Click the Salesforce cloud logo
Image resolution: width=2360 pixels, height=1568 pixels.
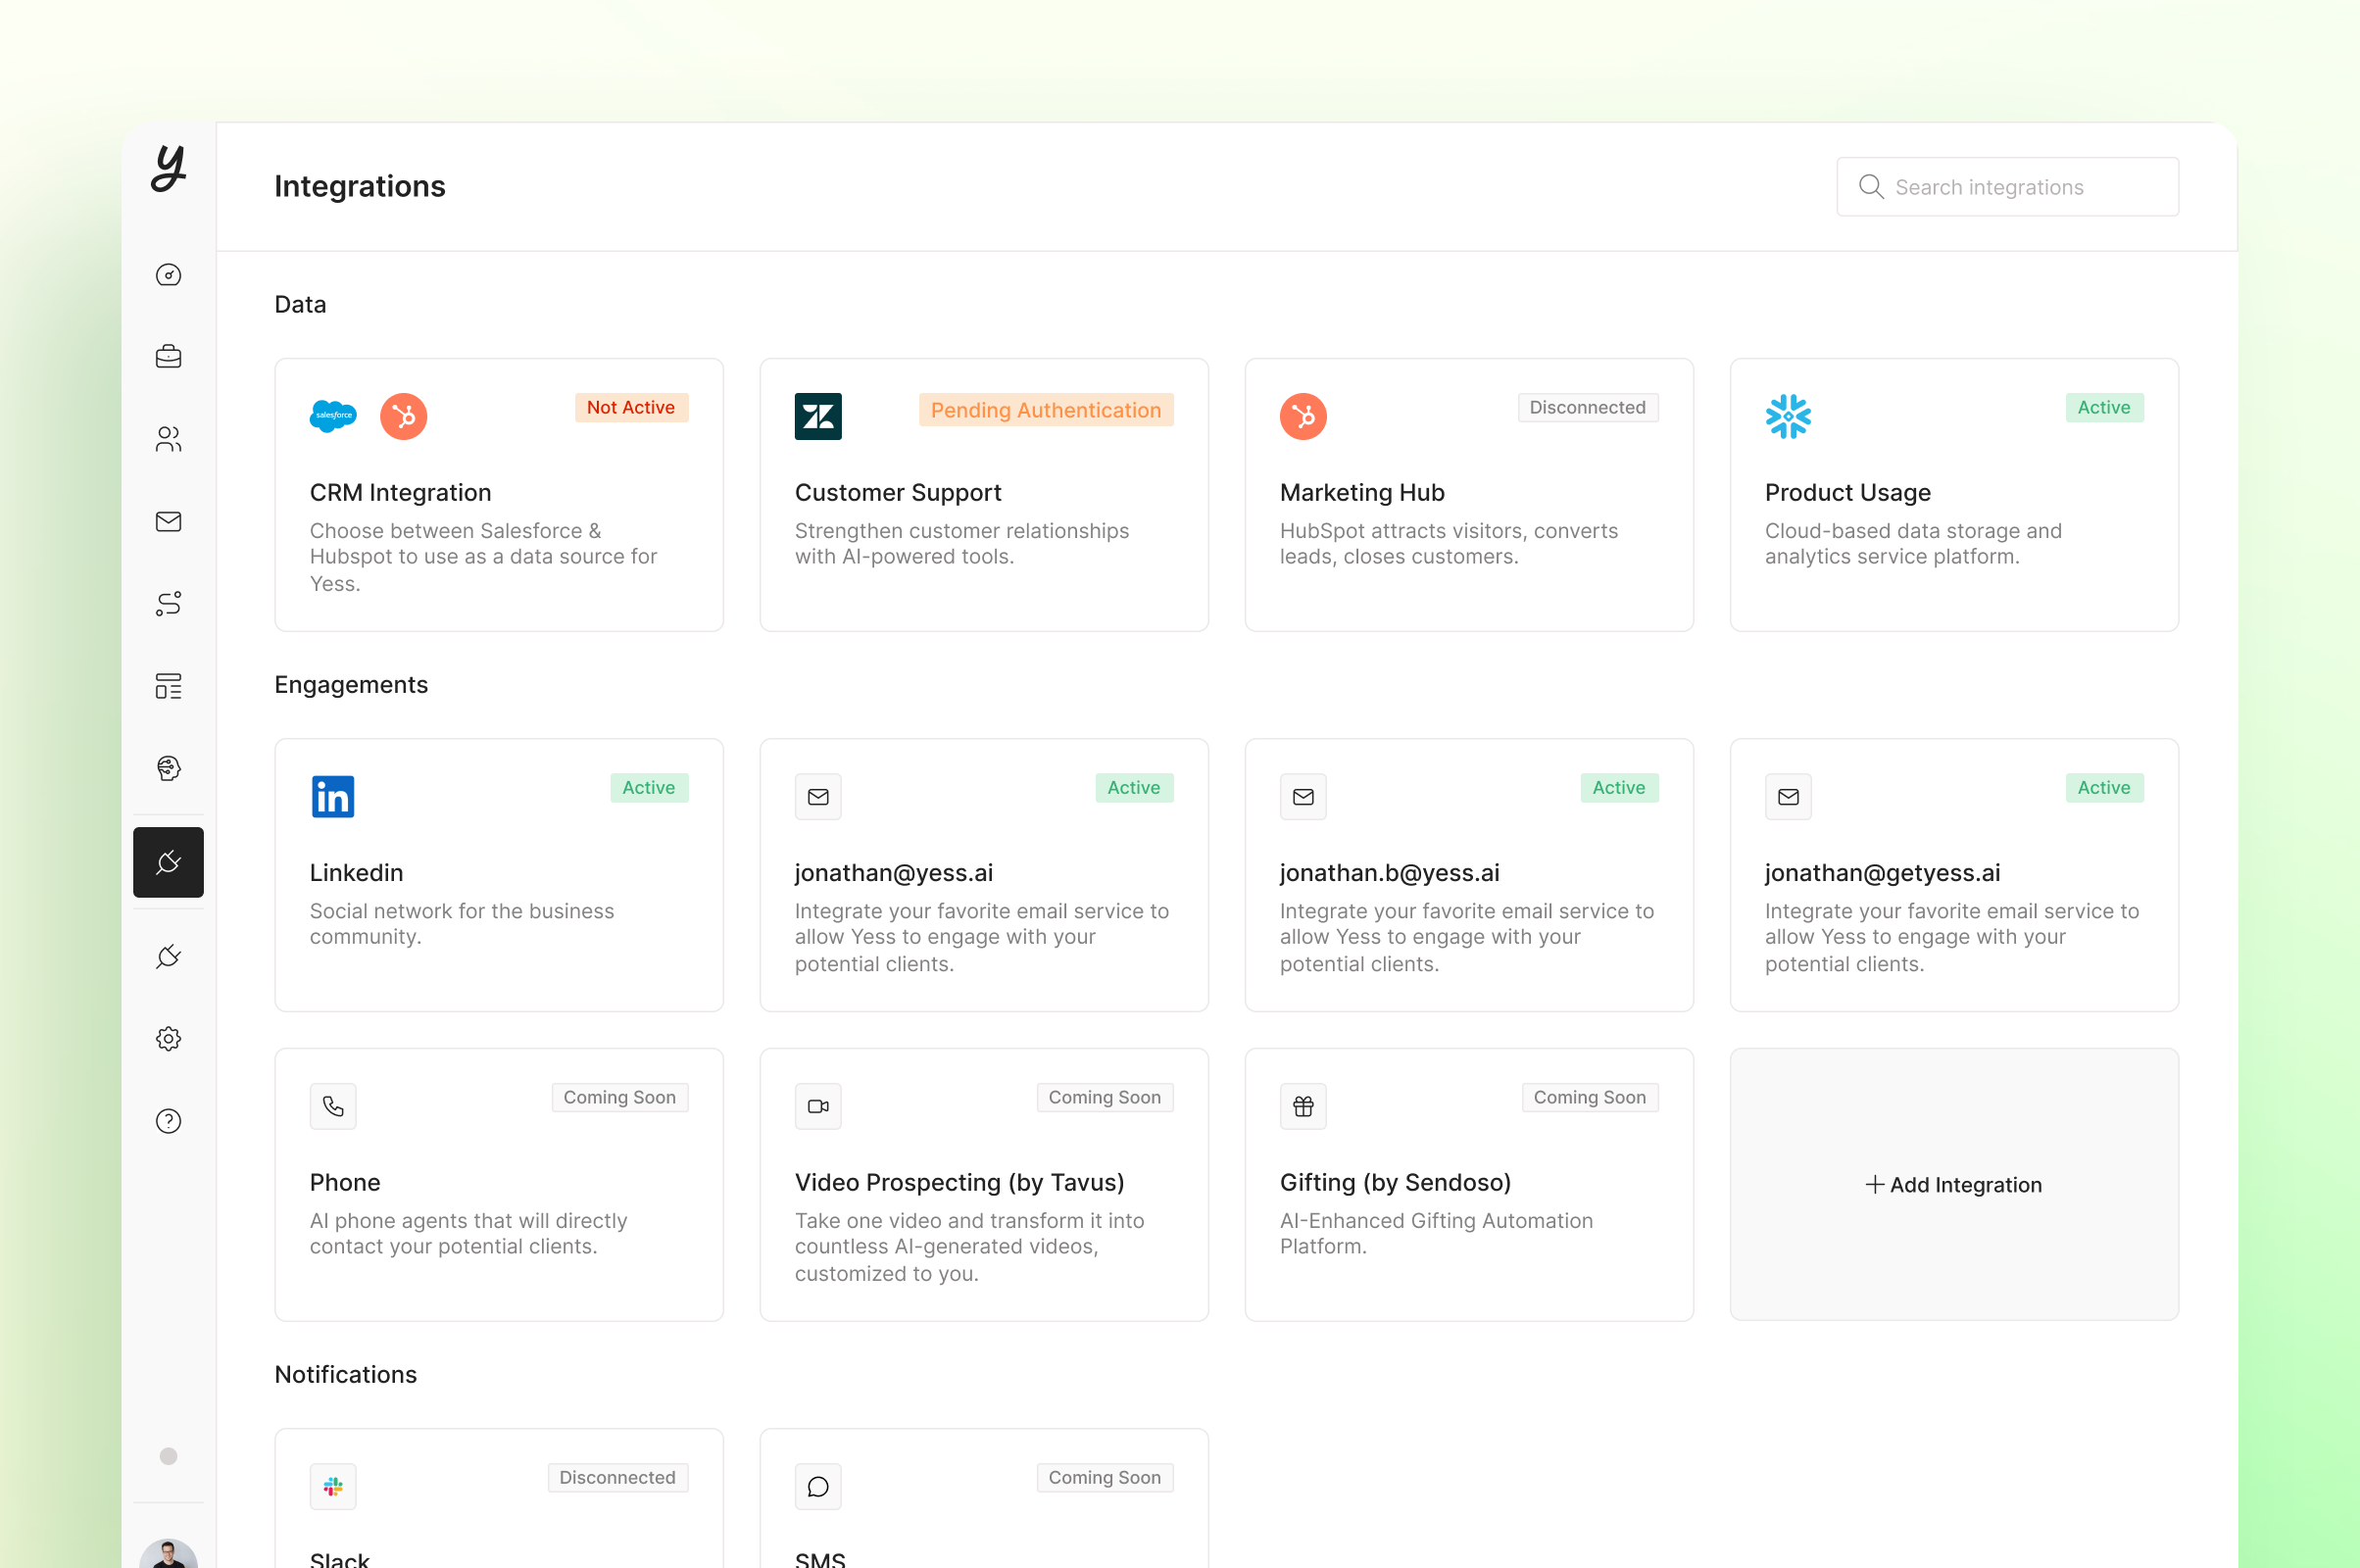point(333,415)
